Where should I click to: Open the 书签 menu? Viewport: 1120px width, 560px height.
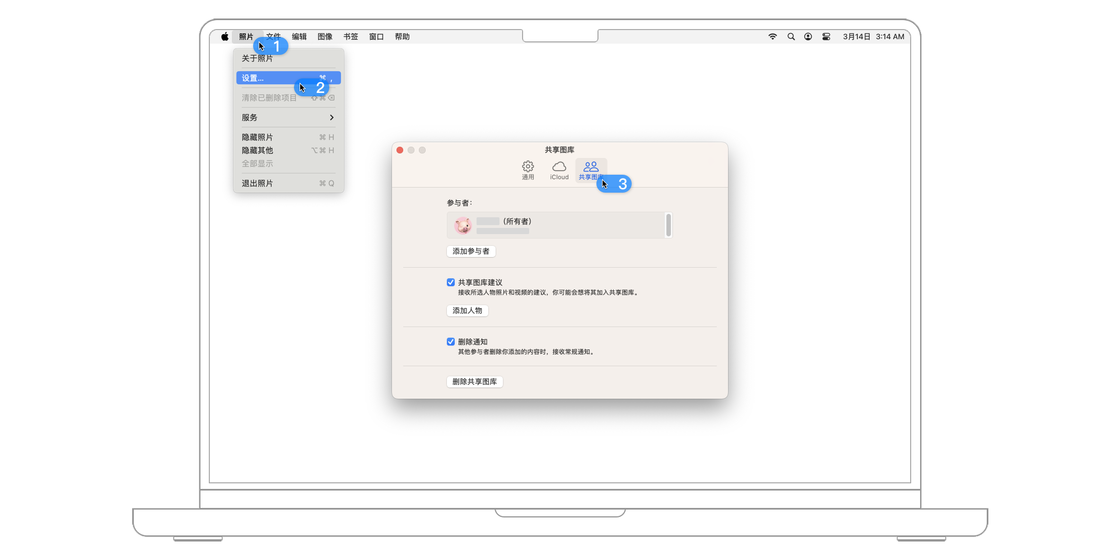click(351, 36)
